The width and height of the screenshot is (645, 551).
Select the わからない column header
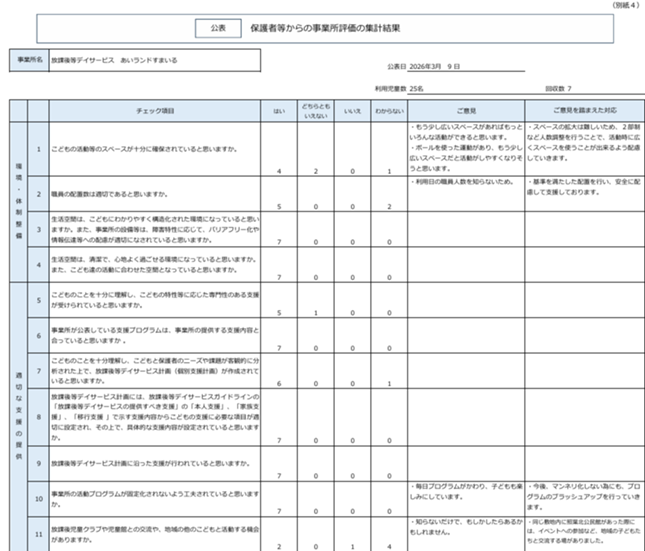pos(386,110)
